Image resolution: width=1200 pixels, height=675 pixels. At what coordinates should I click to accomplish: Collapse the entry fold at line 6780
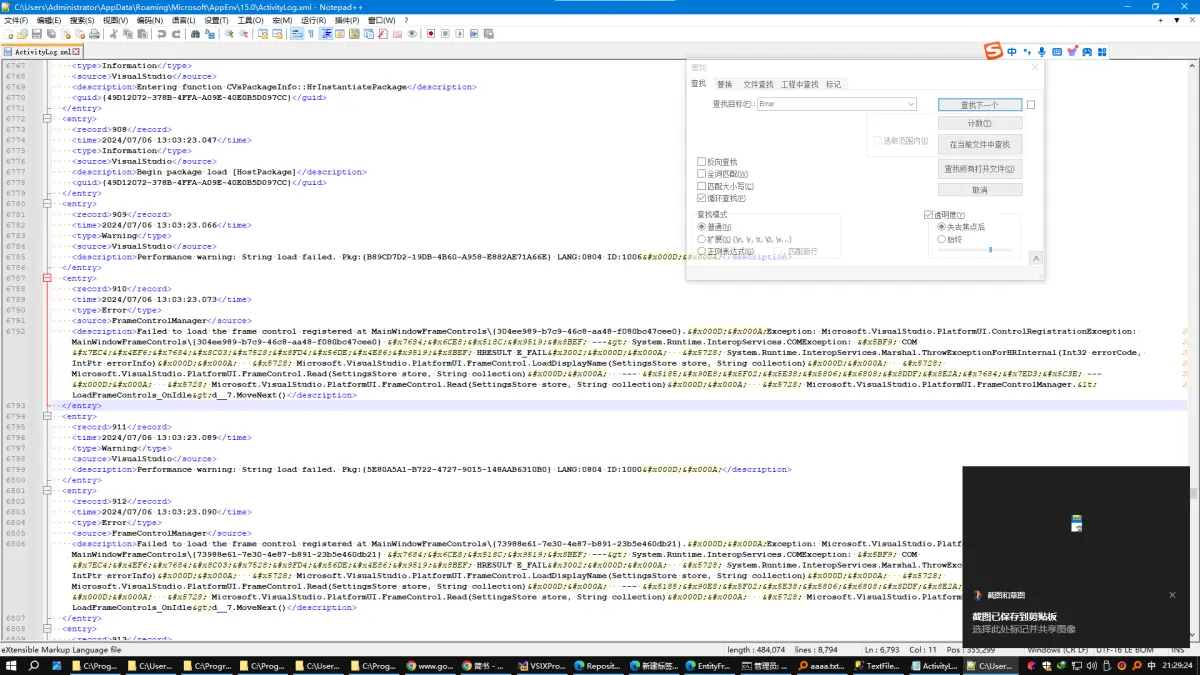point(46,204)
